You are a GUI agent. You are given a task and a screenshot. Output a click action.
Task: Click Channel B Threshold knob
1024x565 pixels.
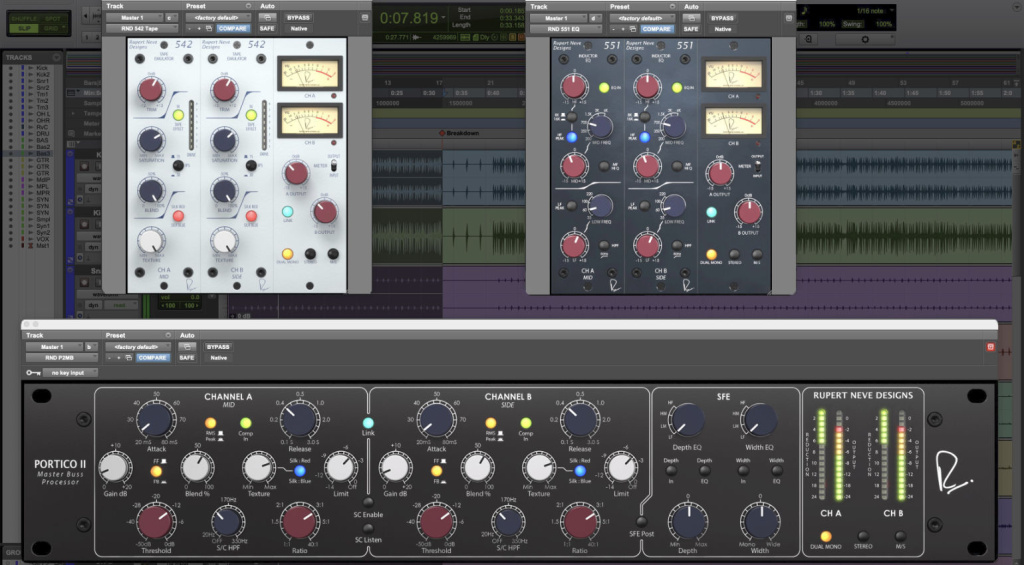pos(436,521)
